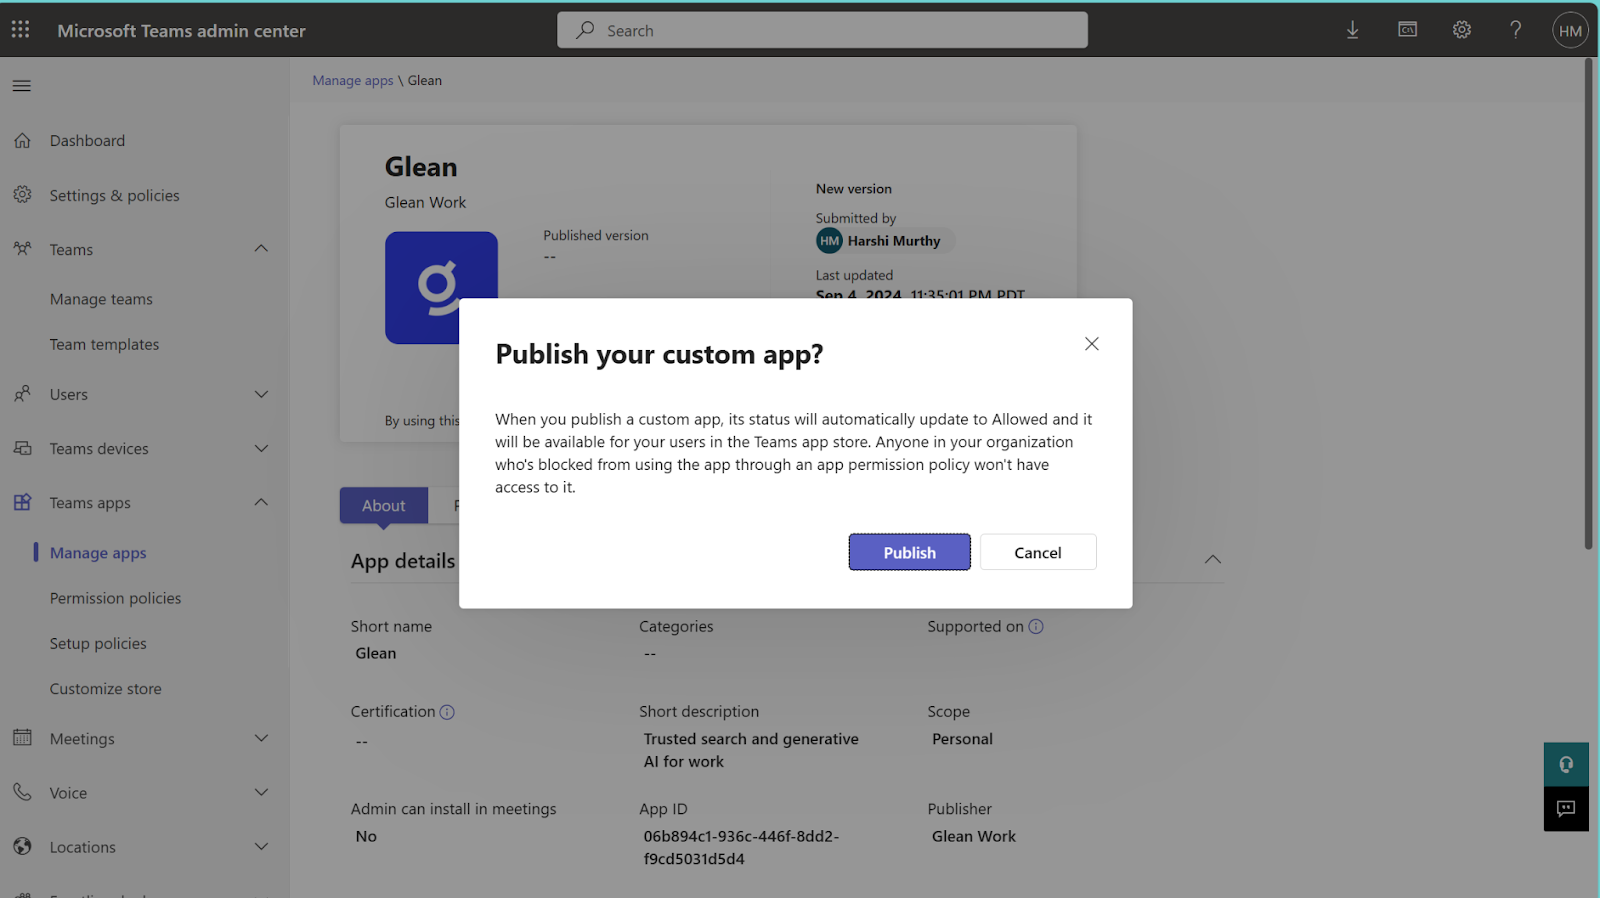Click 'Microsoft Teams admin center' title

(181, 31)
